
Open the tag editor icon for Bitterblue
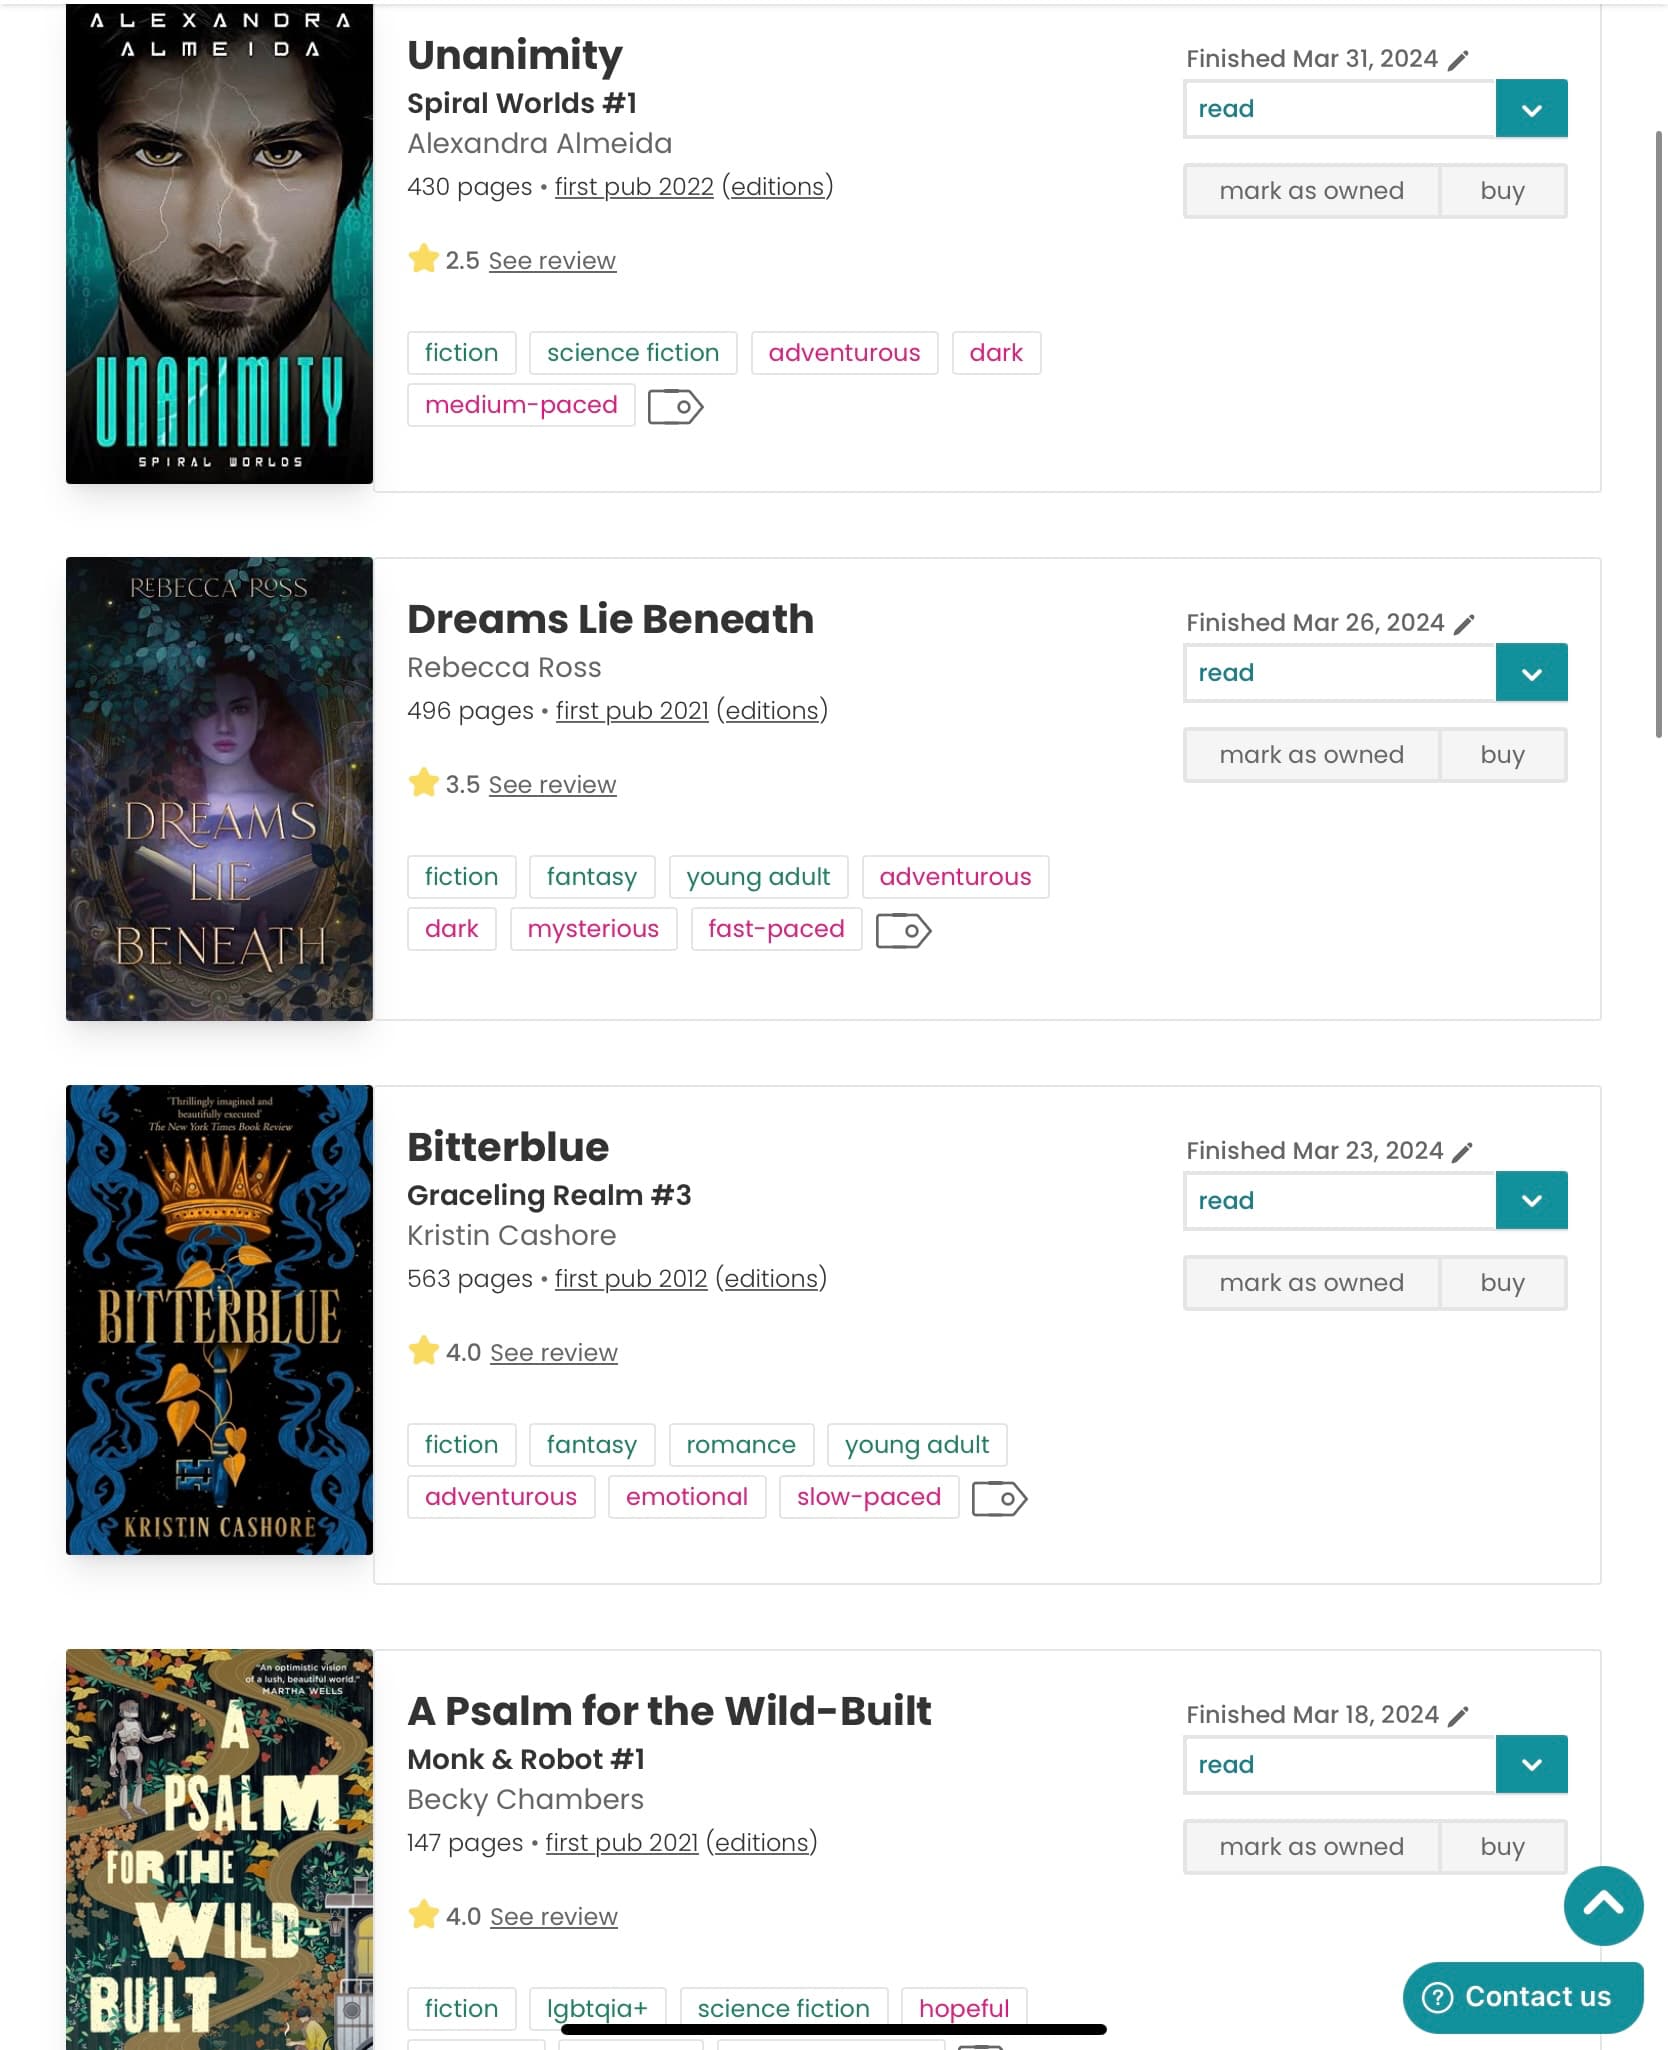(x=1000, y=1499)
